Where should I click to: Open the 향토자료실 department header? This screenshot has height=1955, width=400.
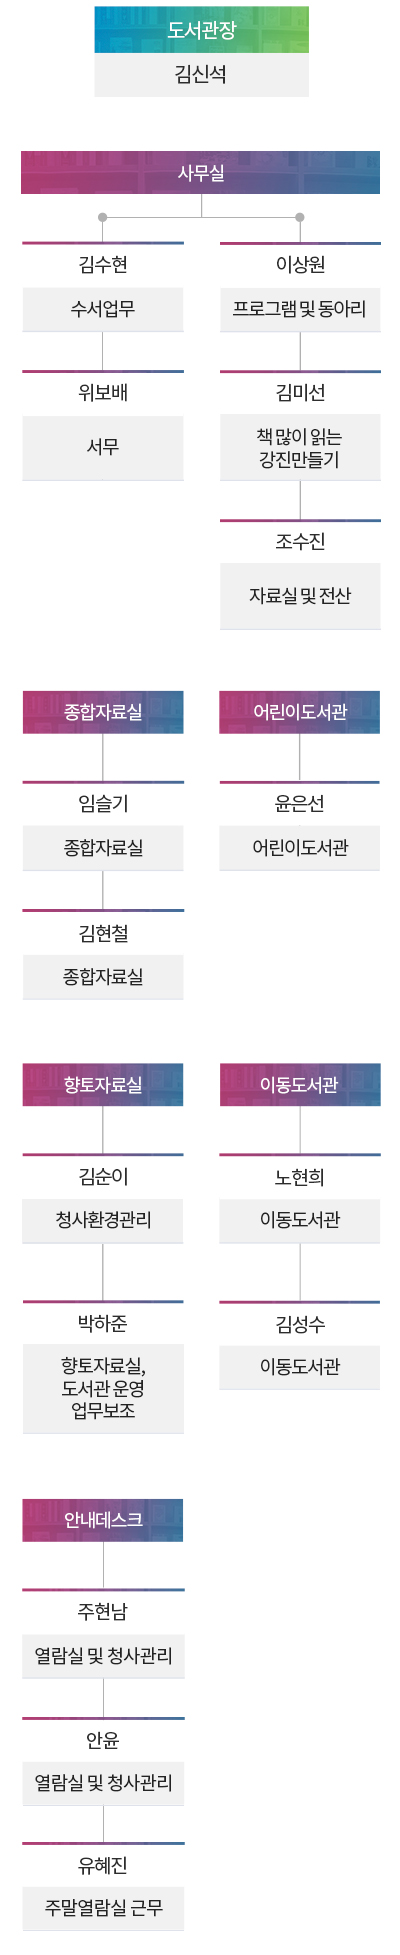(x=103, y=1085)
